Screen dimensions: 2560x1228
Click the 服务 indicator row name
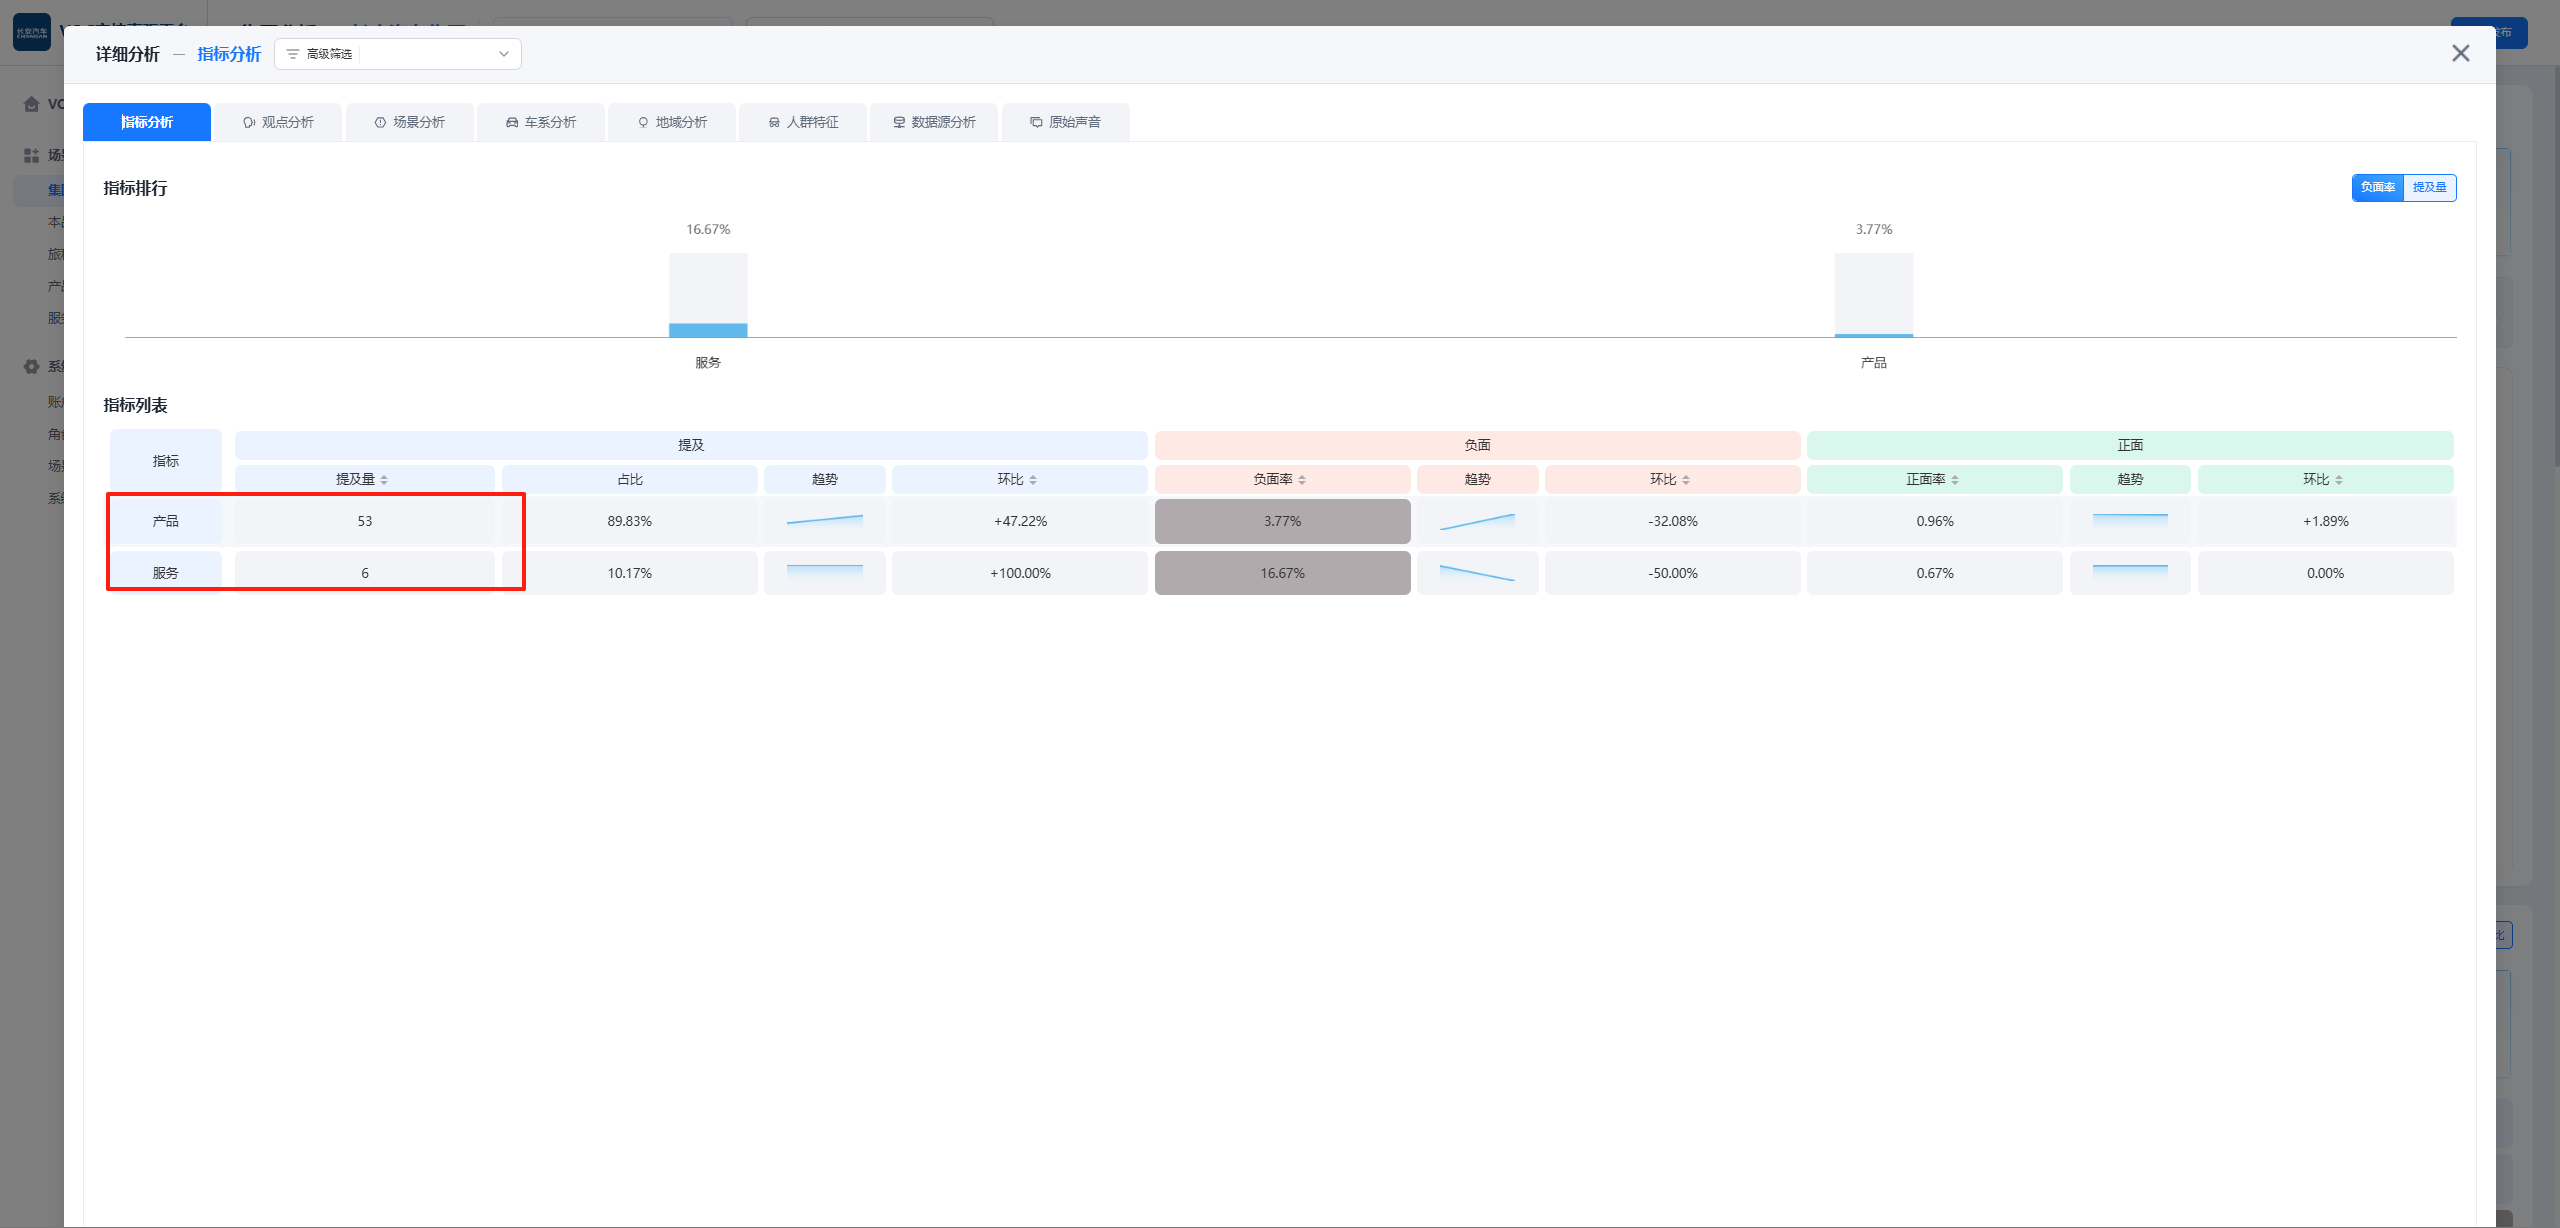click(x=166, y=573)
